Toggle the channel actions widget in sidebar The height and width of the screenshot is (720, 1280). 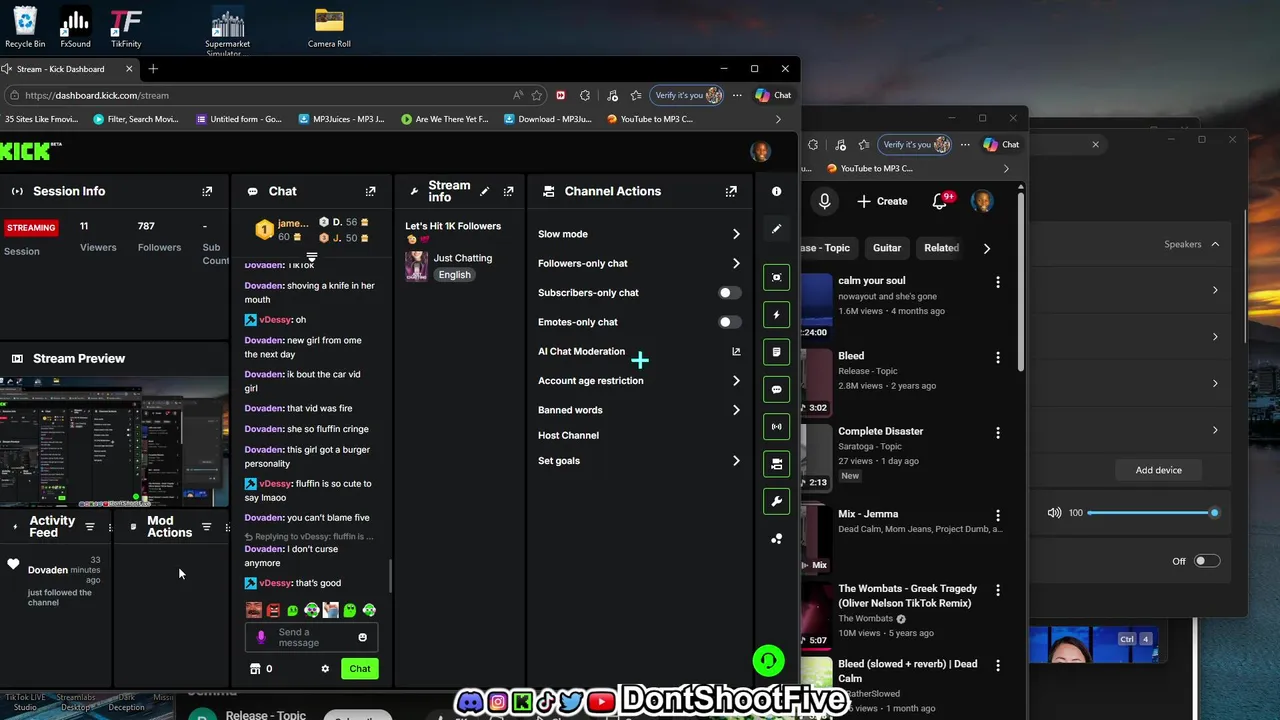coord(776,464)
